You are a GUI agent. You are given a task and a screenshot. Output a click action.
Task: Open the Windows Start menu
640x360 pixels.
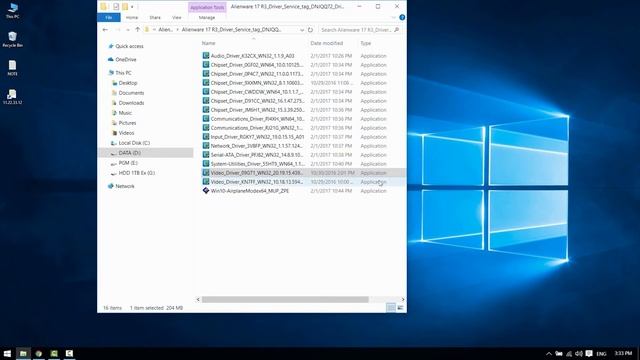(x=7, y=353)
